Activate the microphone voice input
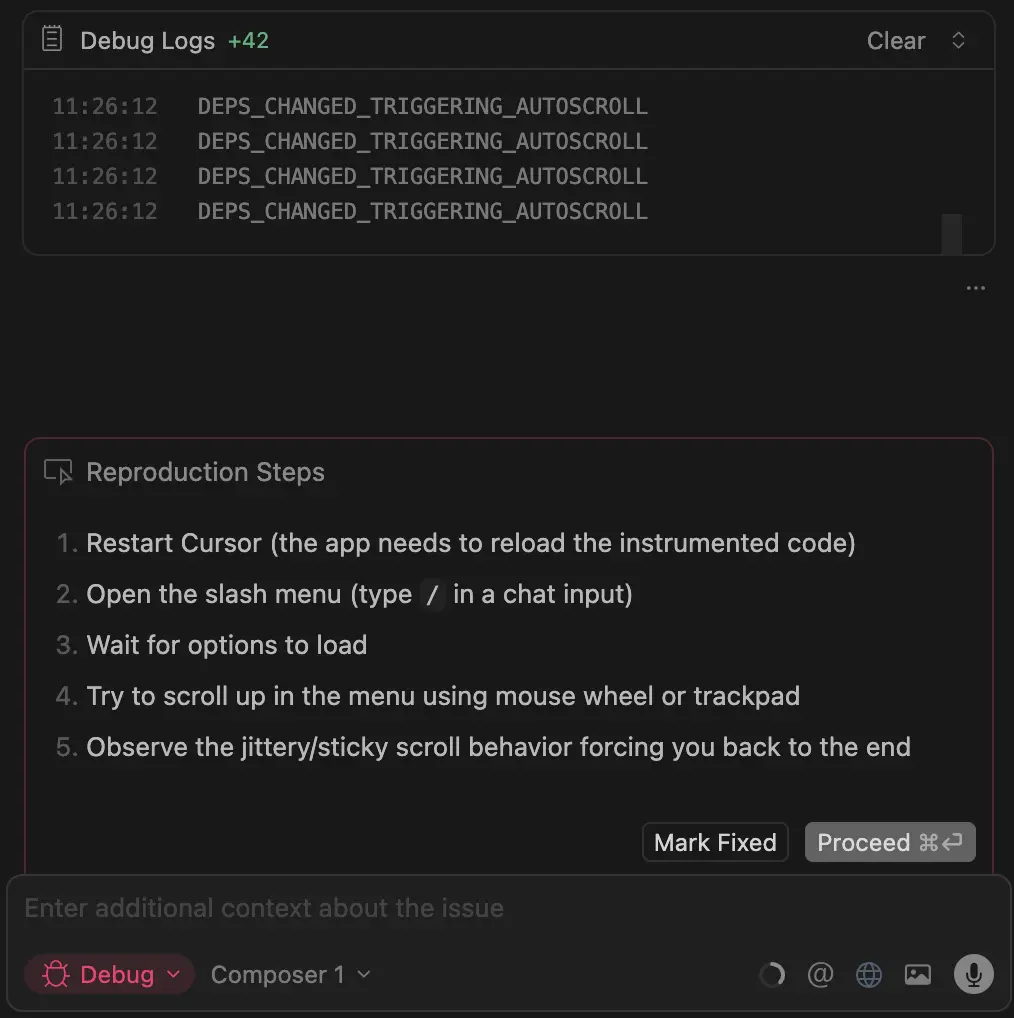The image size is (1014, 1018). (972, 974)
